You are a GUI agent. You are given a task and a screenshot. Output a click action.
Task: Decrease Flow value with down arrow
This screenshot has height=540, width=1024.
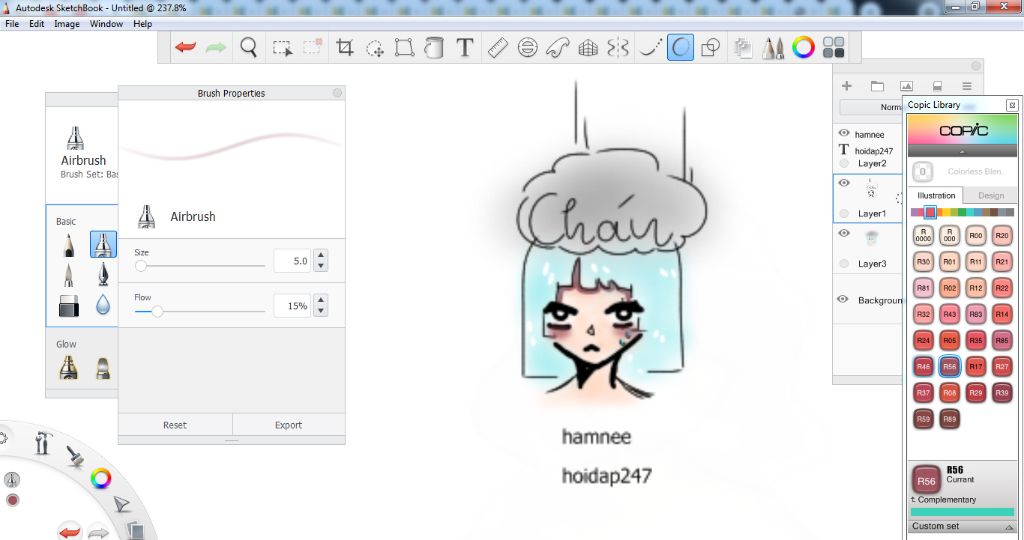[321, 311]
